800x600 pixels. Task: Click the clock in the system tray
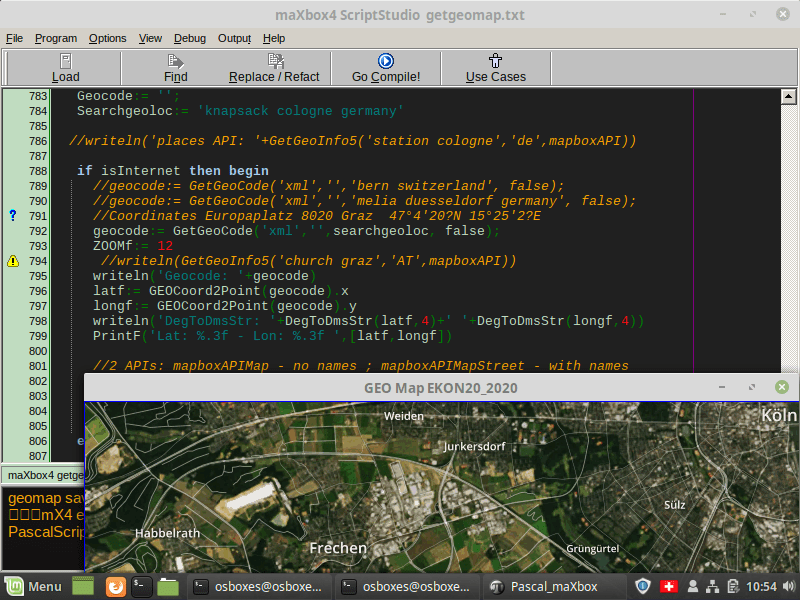761,587
